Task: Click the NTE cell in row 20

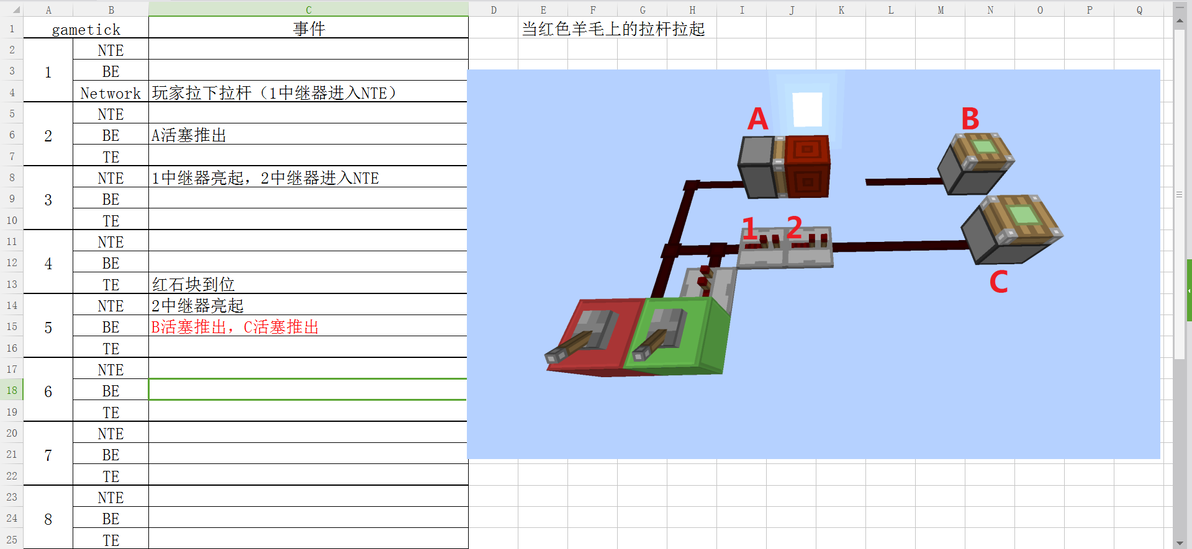Action: (x=111, y=433)
